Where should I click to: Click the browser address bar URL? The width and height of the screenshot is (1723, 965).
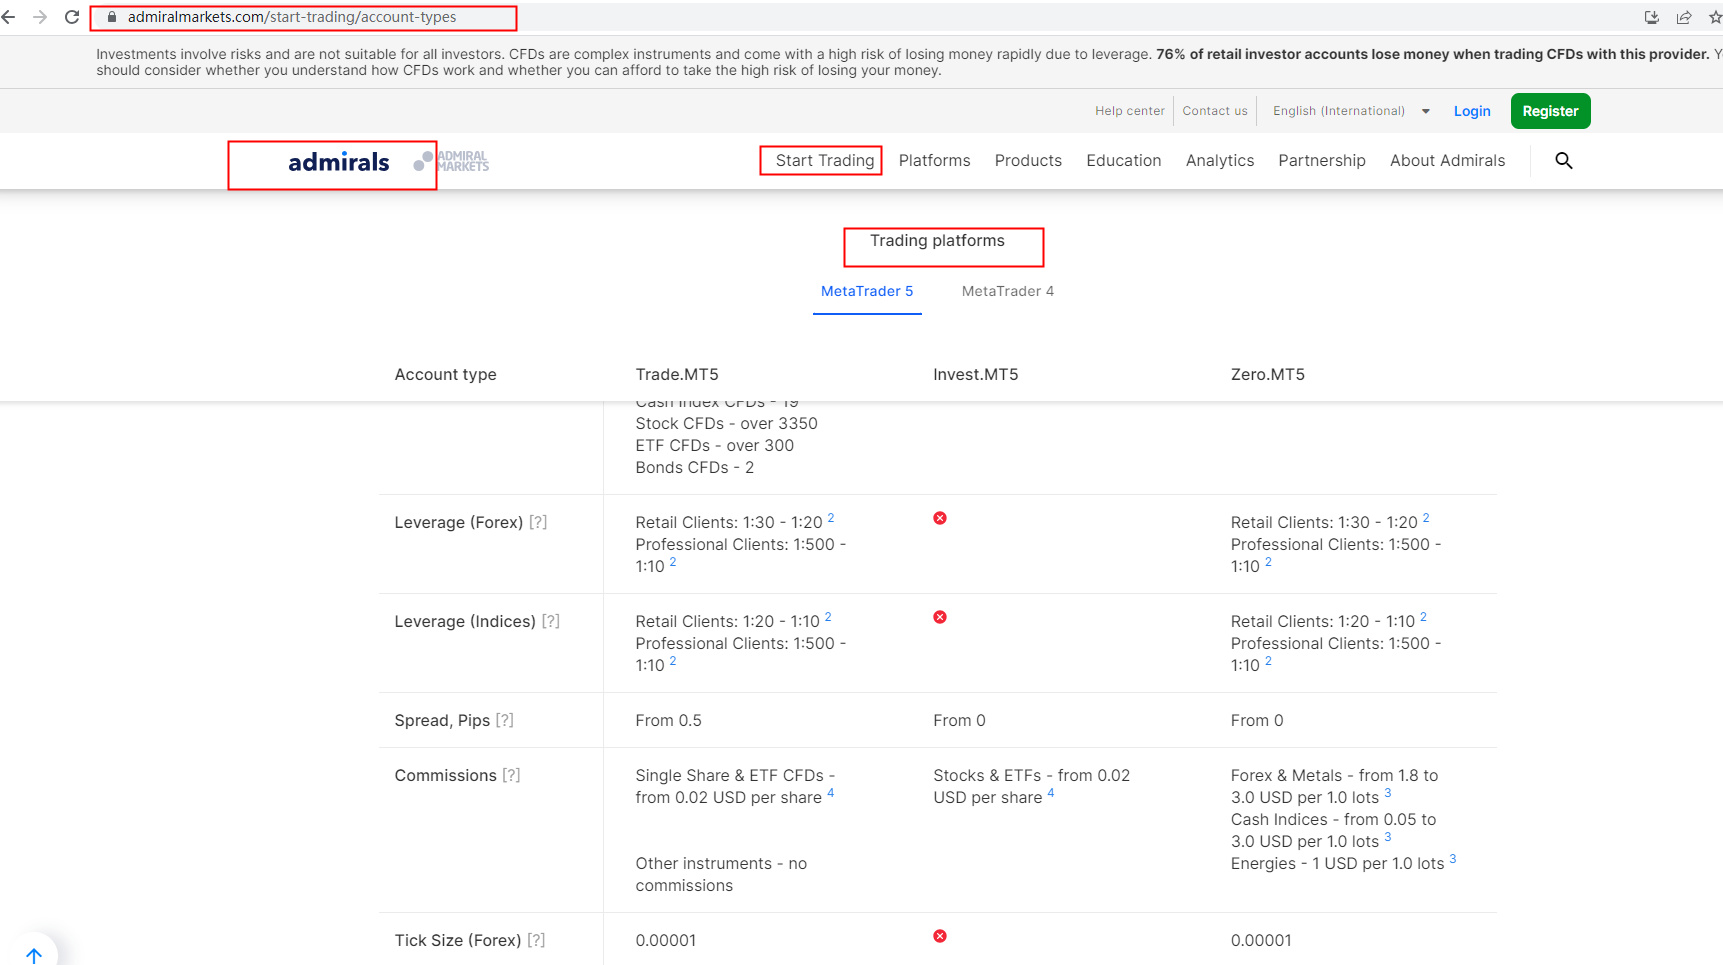pyautogui.click(x=292, y=17)
